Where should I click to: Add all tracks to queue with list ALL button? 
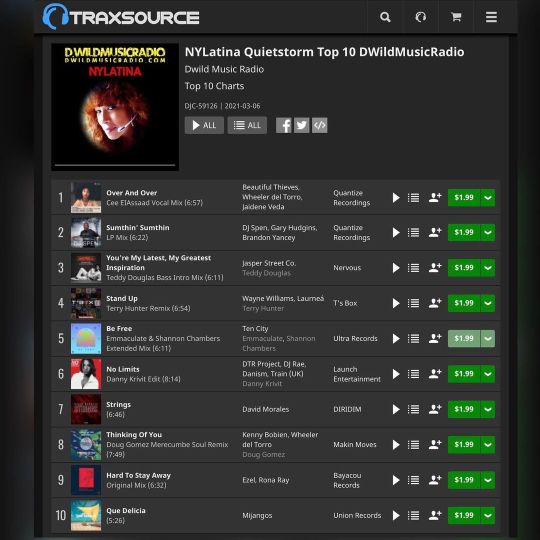pos(247,125)
